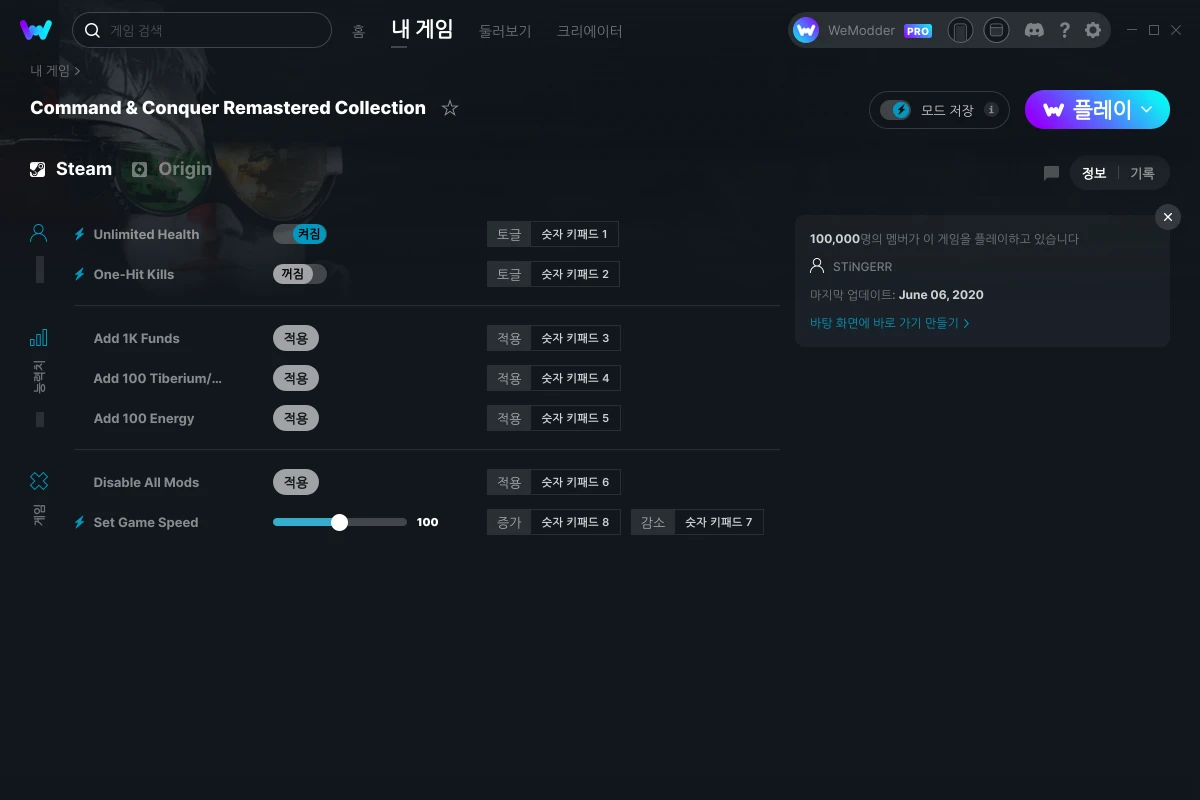Change the 숫자 키패드 8 increase speed hotkey

click(x=576, y=522)
